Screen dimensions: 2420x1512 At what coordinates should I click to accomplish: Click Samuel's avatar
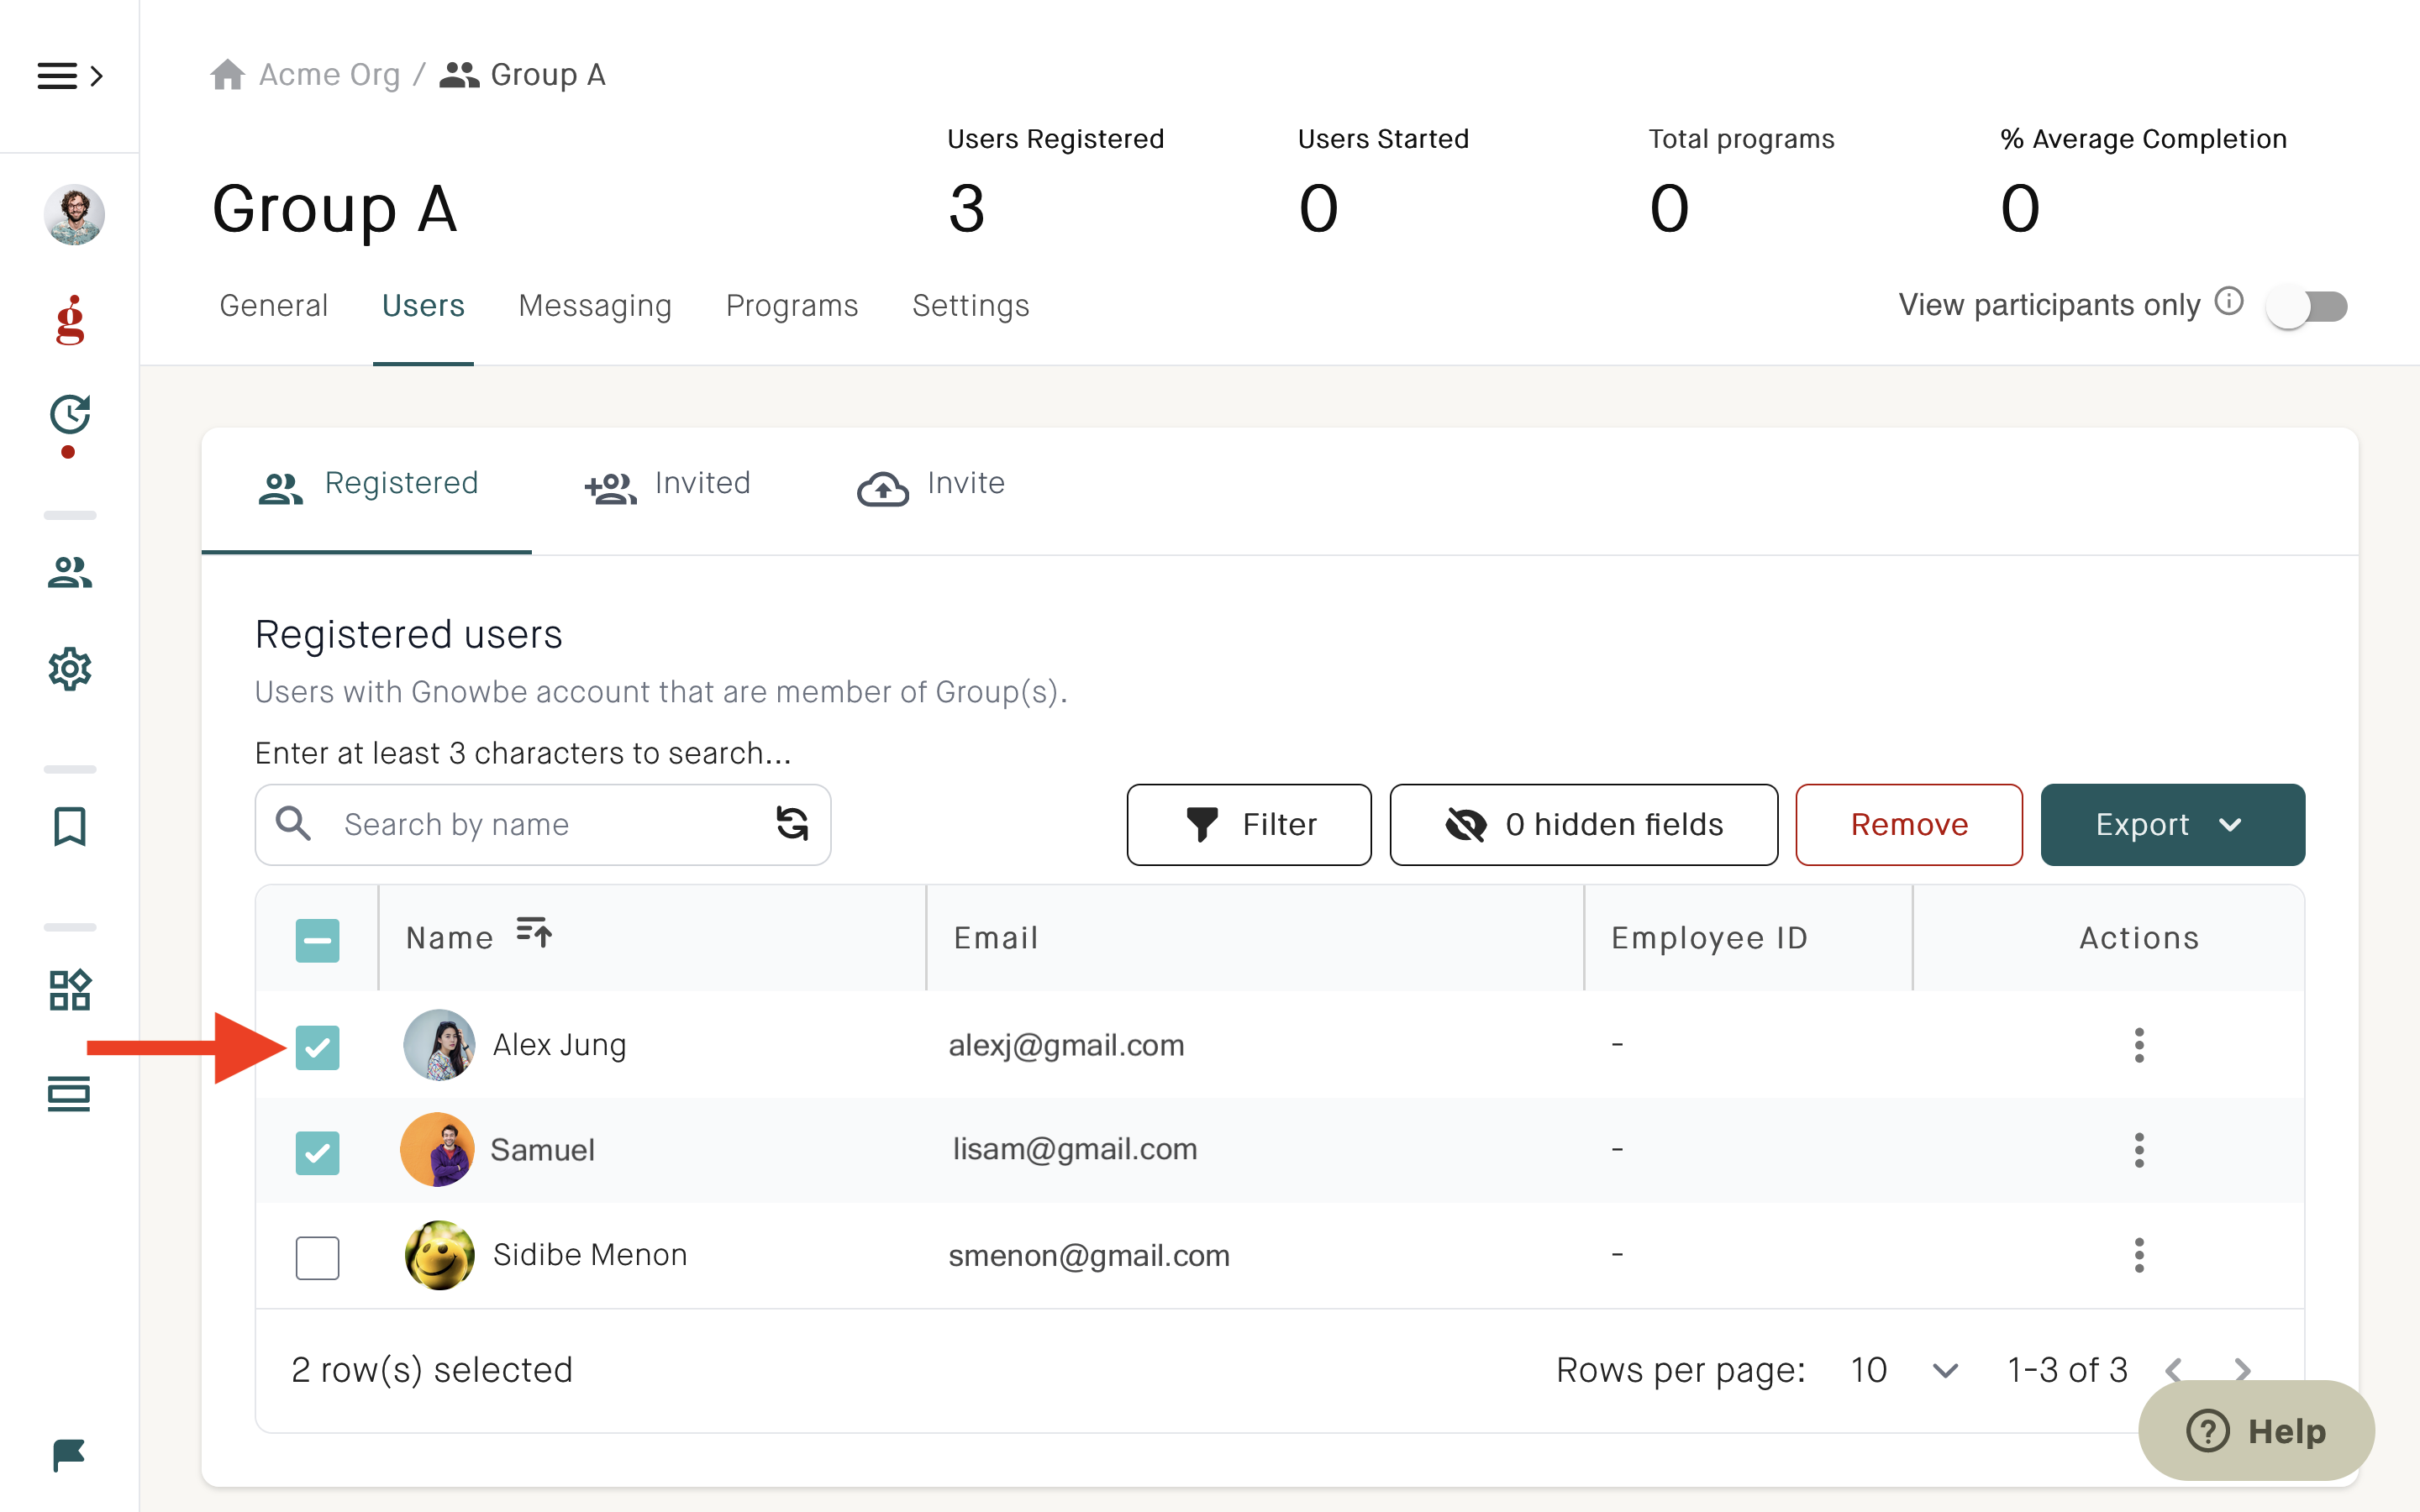437,1150
